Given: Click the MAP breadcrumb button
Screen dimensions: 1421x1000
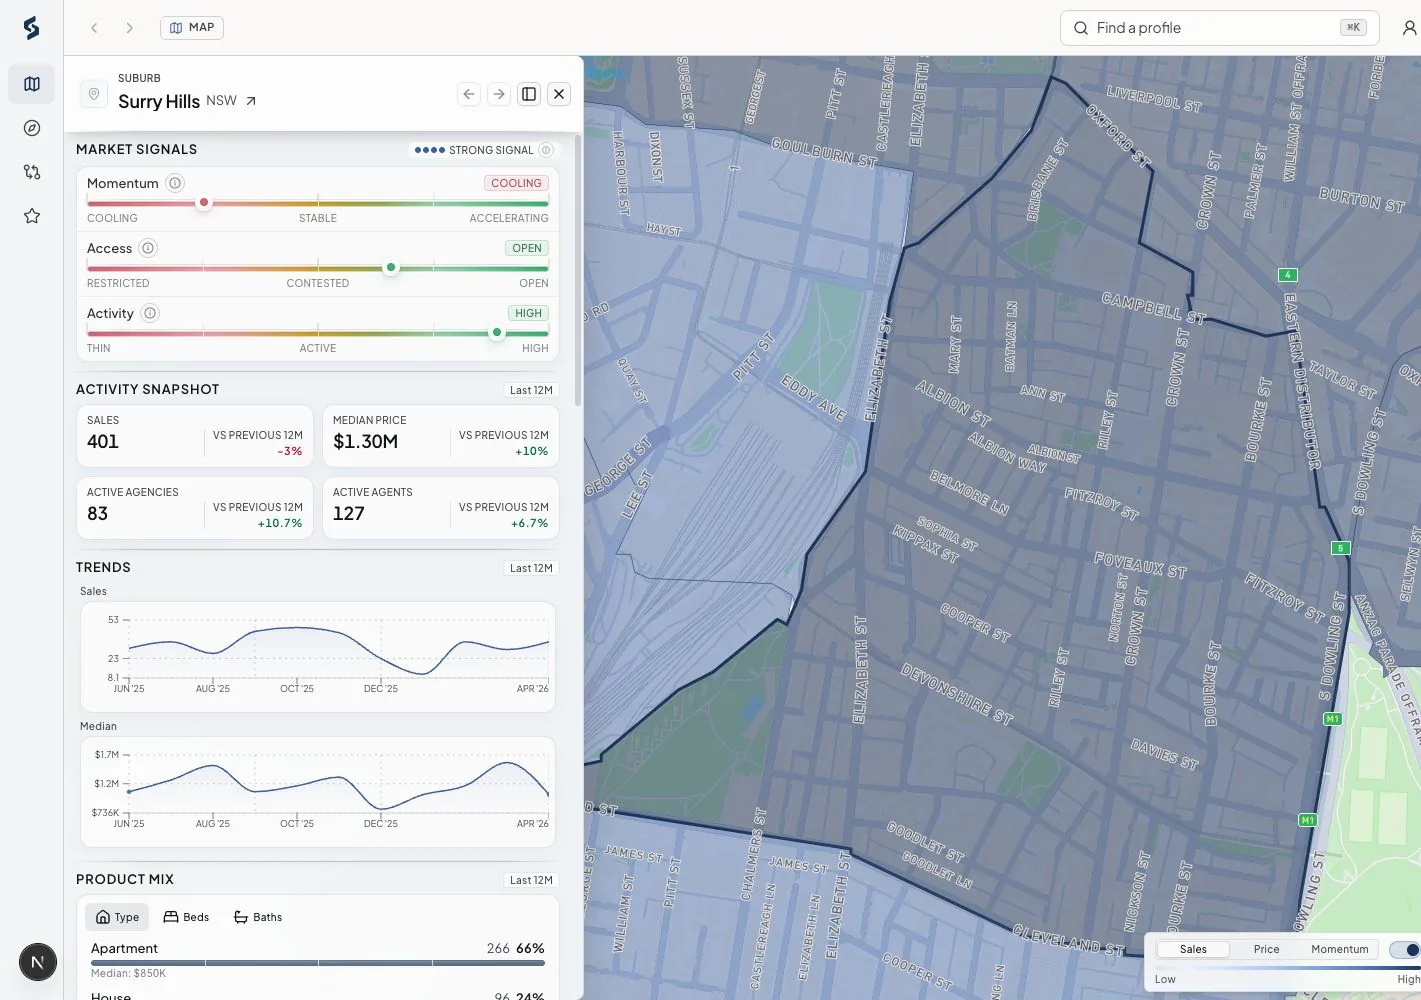Looking at the screenshot, I should click(x=192, y=28).
